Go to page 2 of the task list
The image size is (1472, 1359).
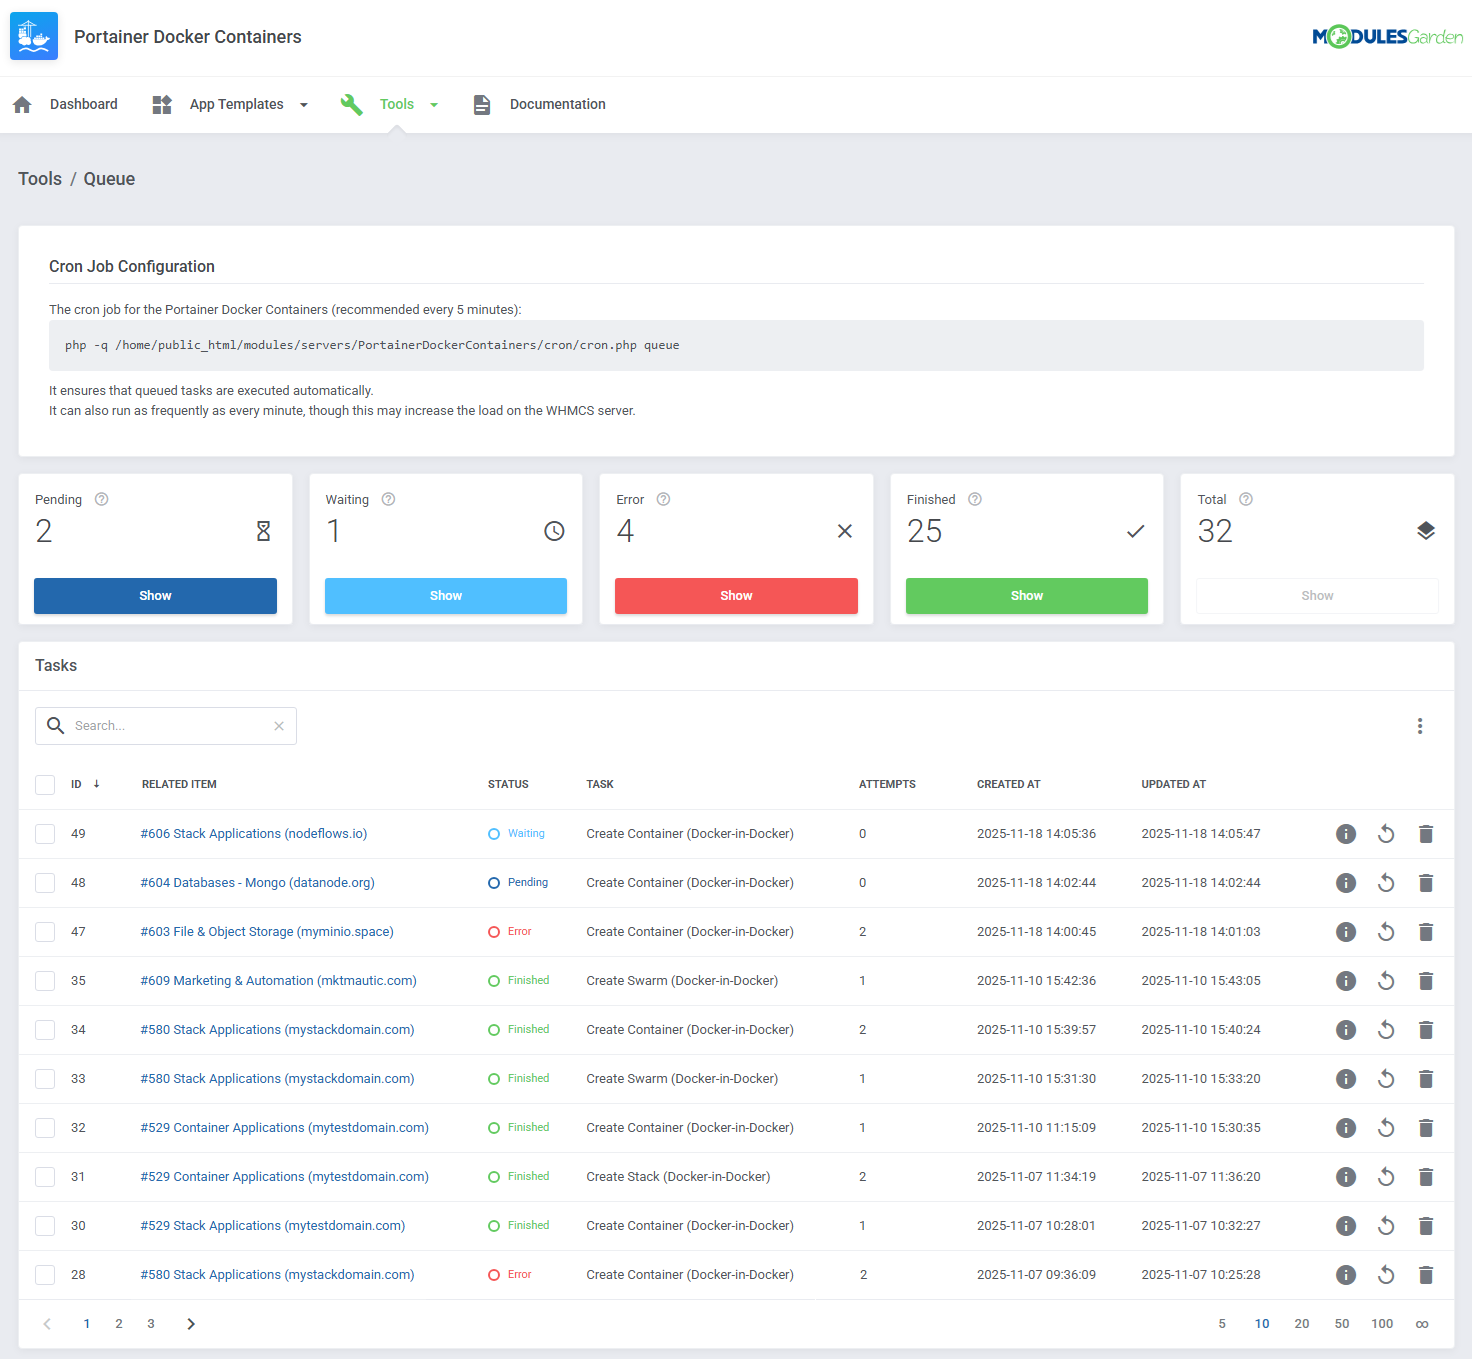pos(118,1323)
